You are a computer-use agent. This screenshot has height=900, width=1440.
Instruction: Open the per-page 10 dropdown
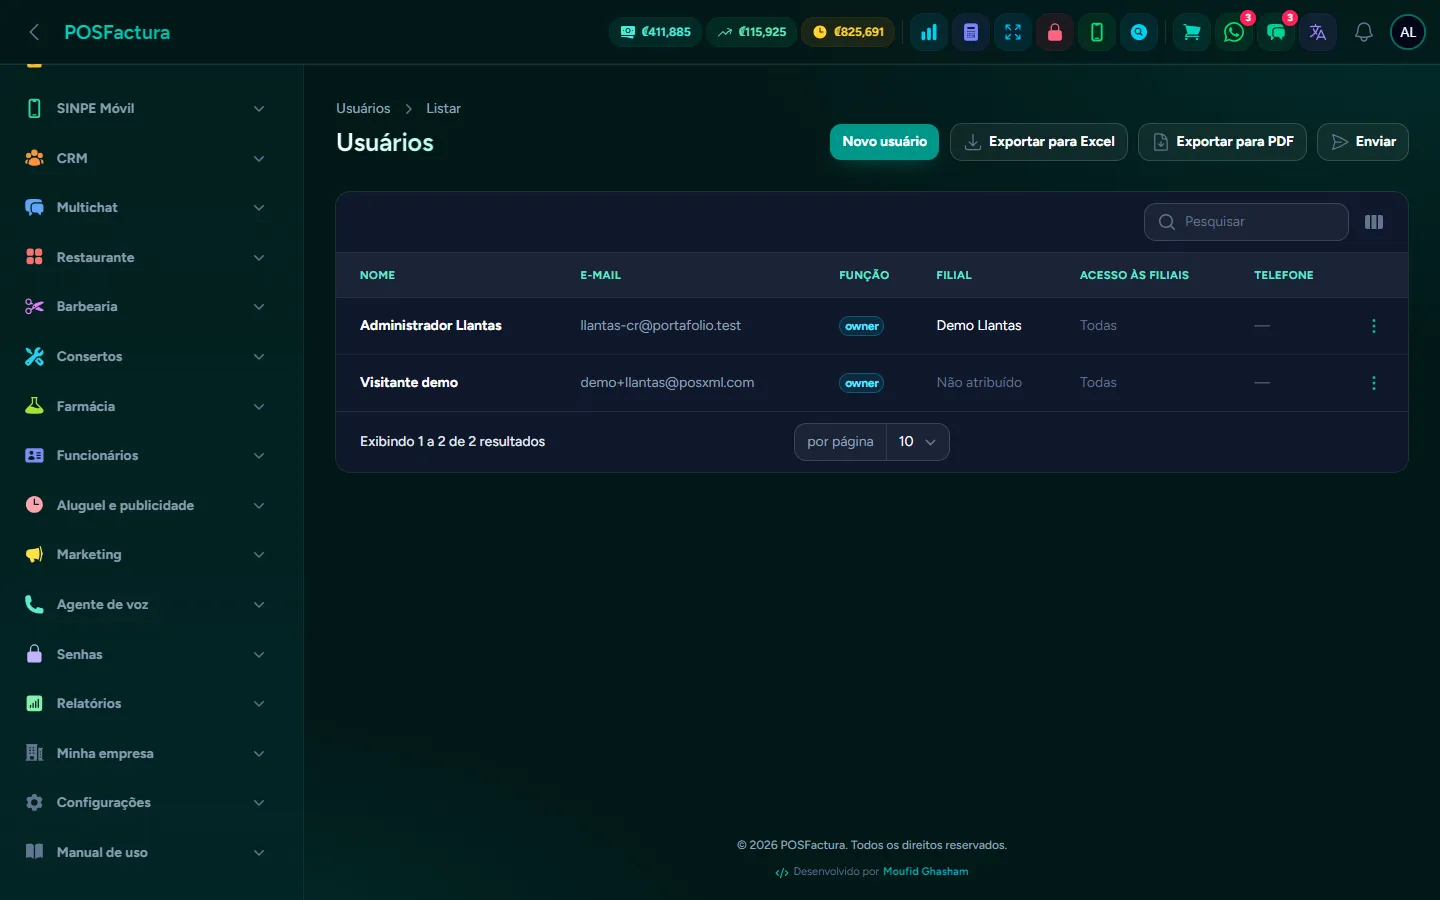917,442
